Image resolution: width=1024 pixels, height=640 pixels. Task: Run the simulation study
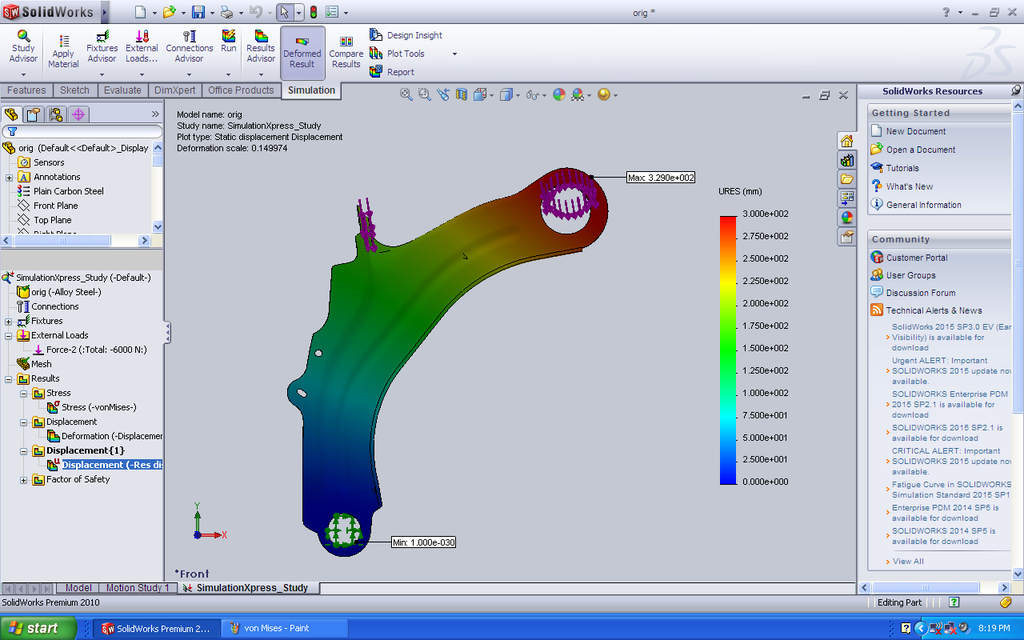[x=229, y=41]
